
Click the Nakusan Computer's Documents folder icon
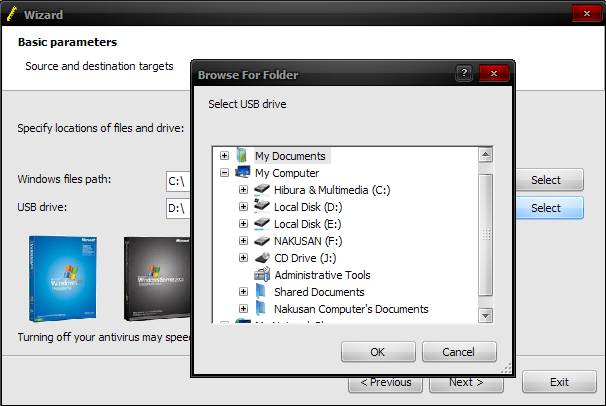click(261, 308)
